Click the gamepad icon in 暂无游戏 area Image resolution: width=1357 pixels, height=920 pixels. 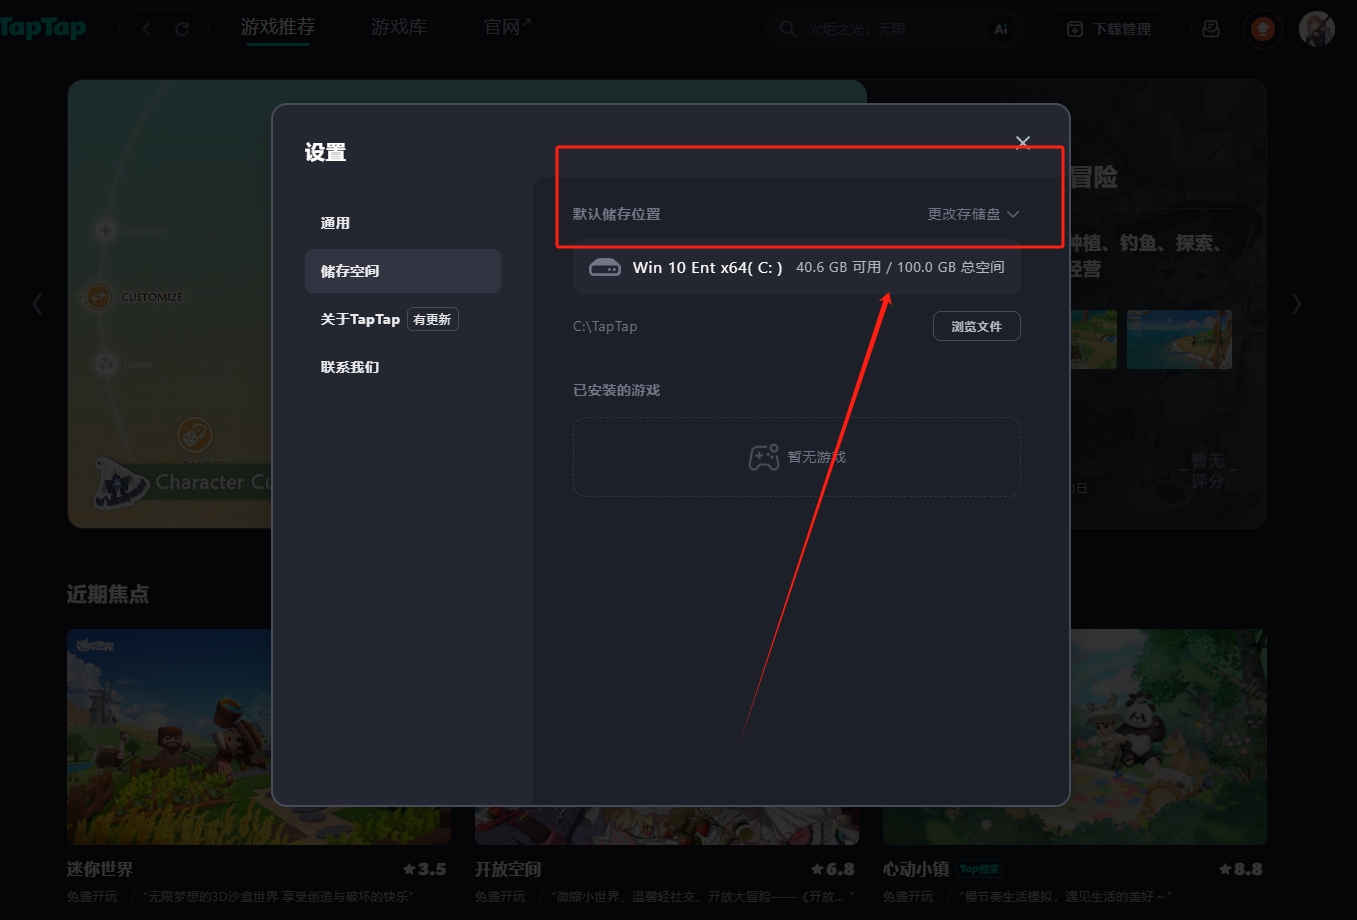coord(763,456)
